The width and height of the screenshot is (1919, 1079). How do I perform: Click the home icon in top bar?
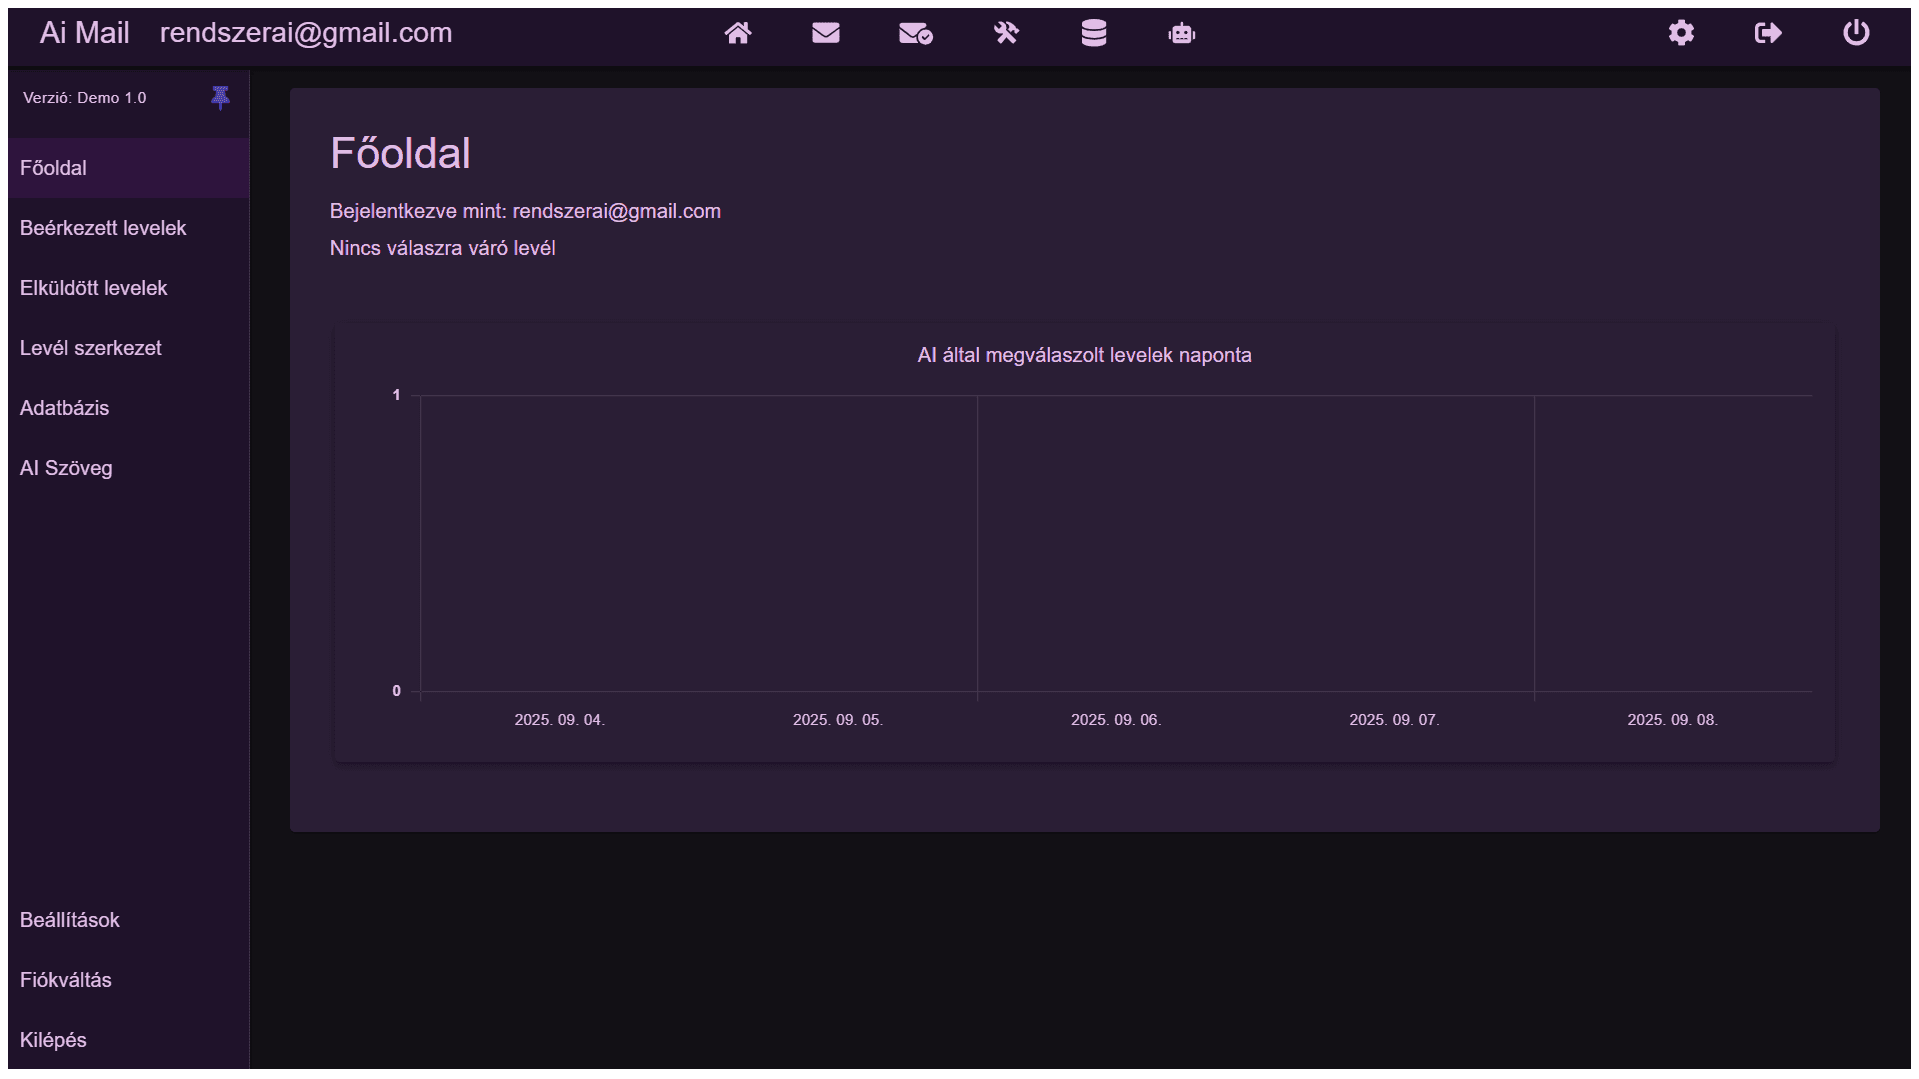pyautogui.click(x=738, y=33)
